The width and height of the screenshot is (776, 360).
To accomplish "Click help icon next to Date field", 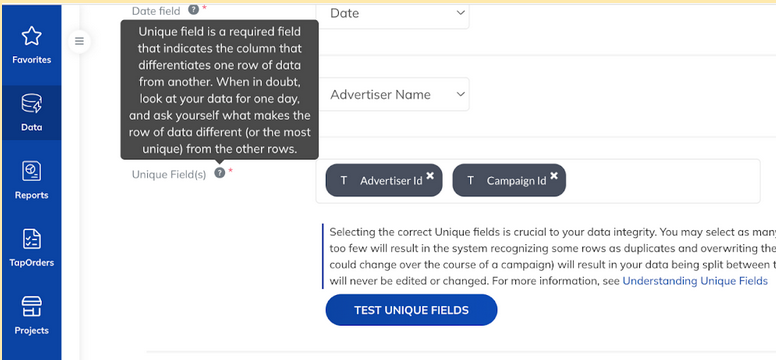I will 194,9.
